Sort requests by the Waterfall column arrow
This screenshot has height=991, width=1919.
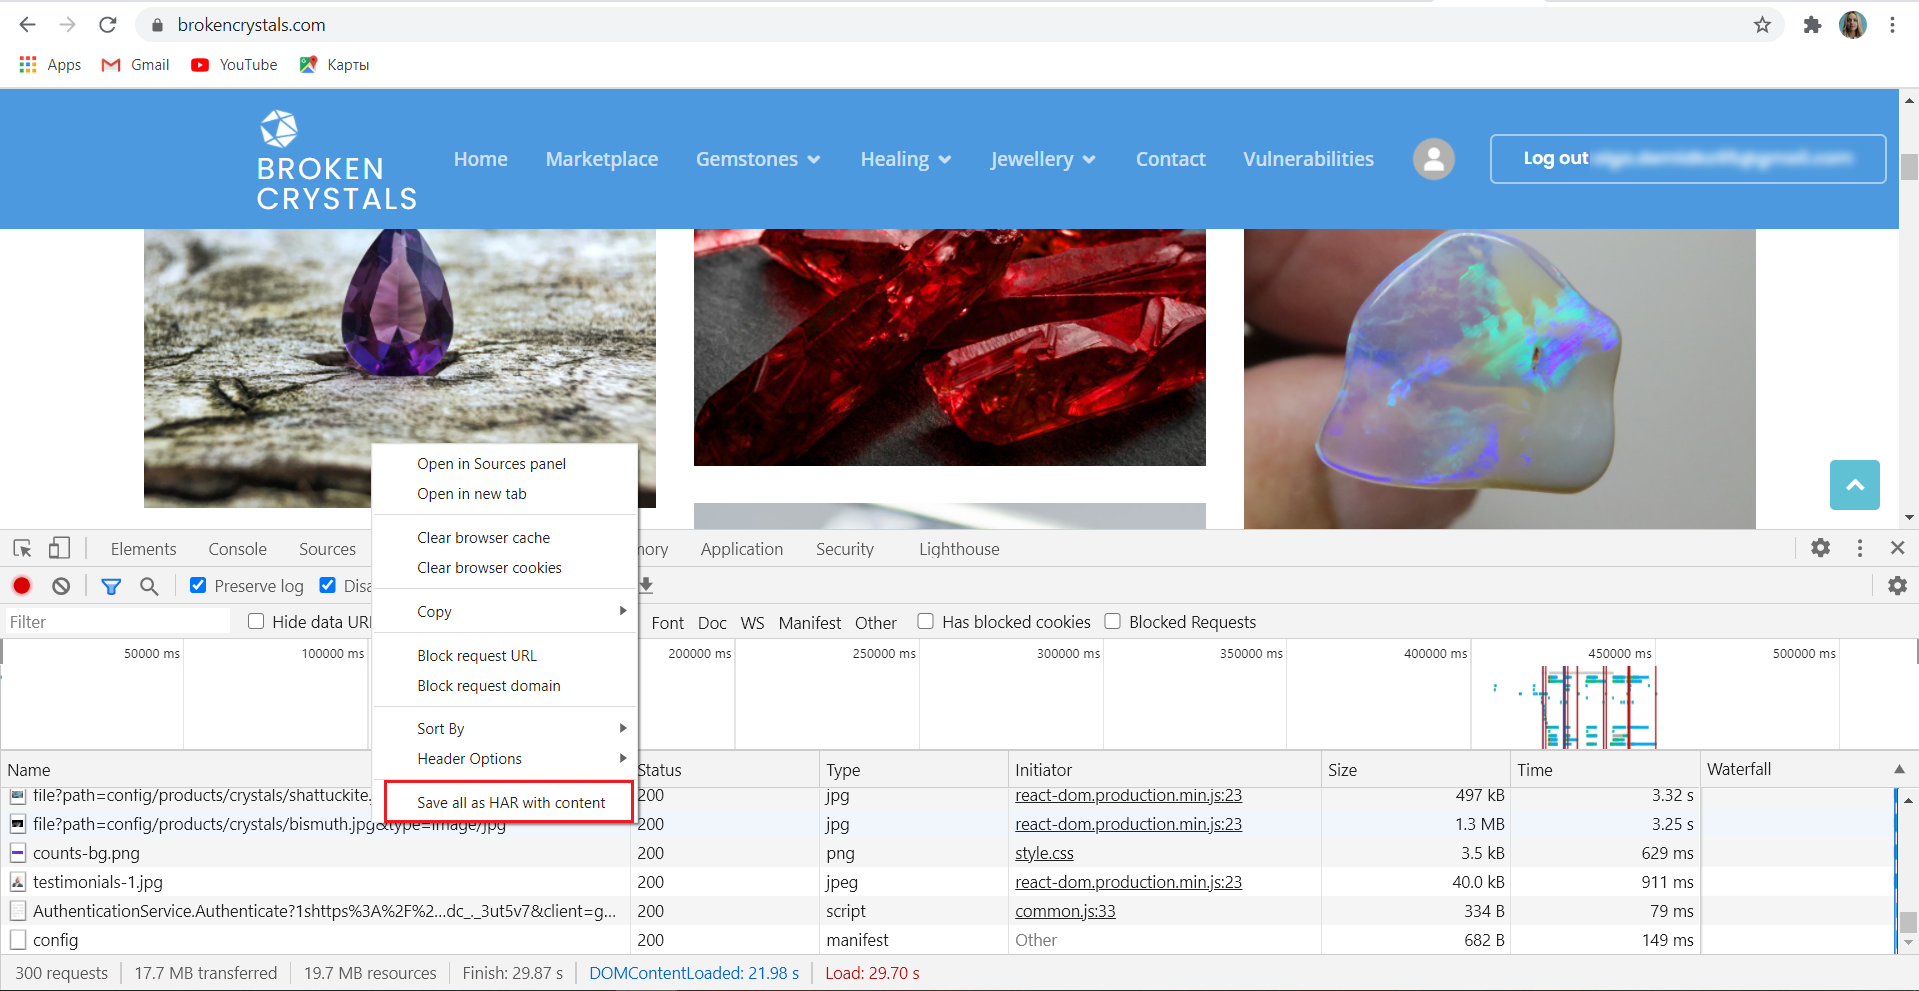pos(1899,769)
